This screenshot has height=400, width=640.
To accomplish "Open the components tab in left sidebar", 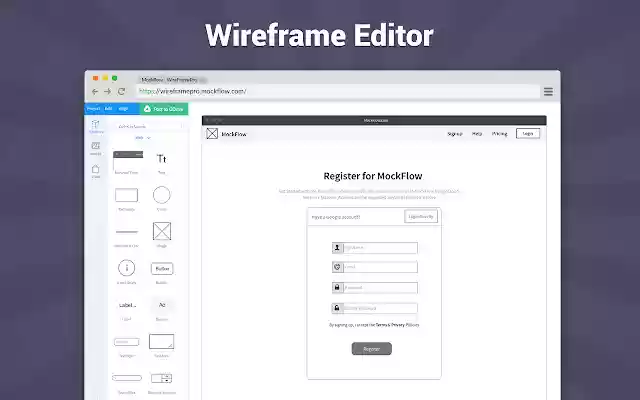I will [x=96, y=127].
